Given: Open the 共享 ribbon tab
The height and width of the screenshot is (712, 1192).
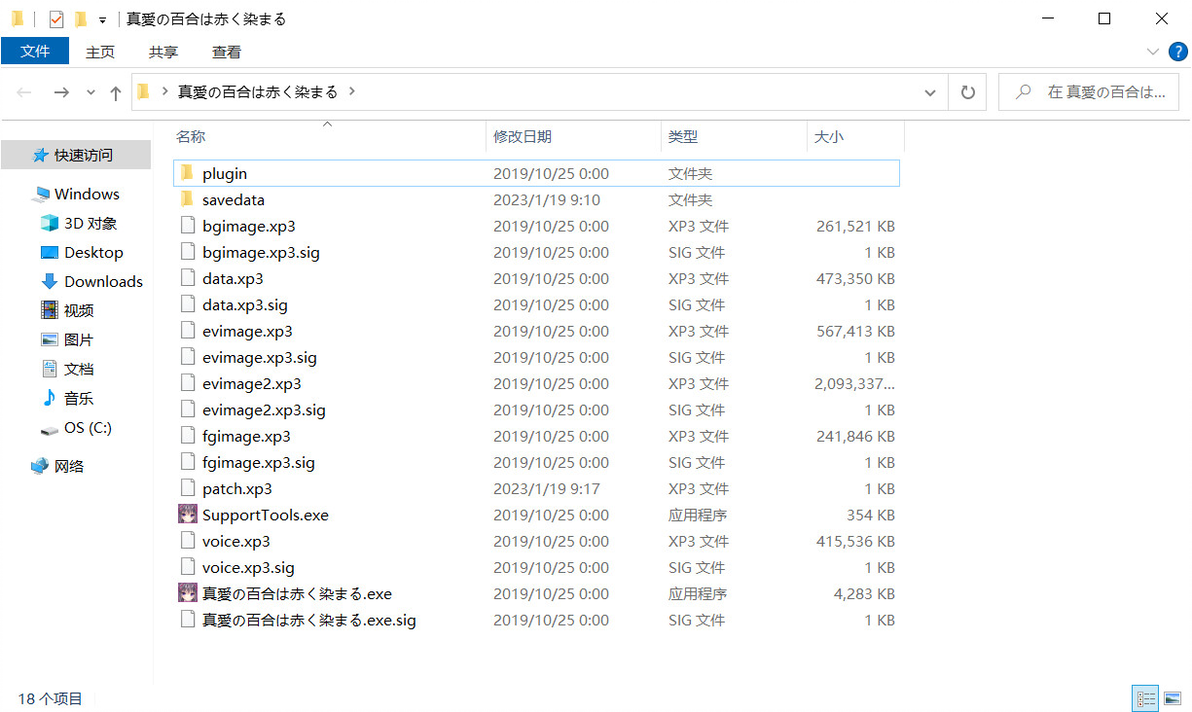Looking at the screenshot, I should (x=163, y=52).
